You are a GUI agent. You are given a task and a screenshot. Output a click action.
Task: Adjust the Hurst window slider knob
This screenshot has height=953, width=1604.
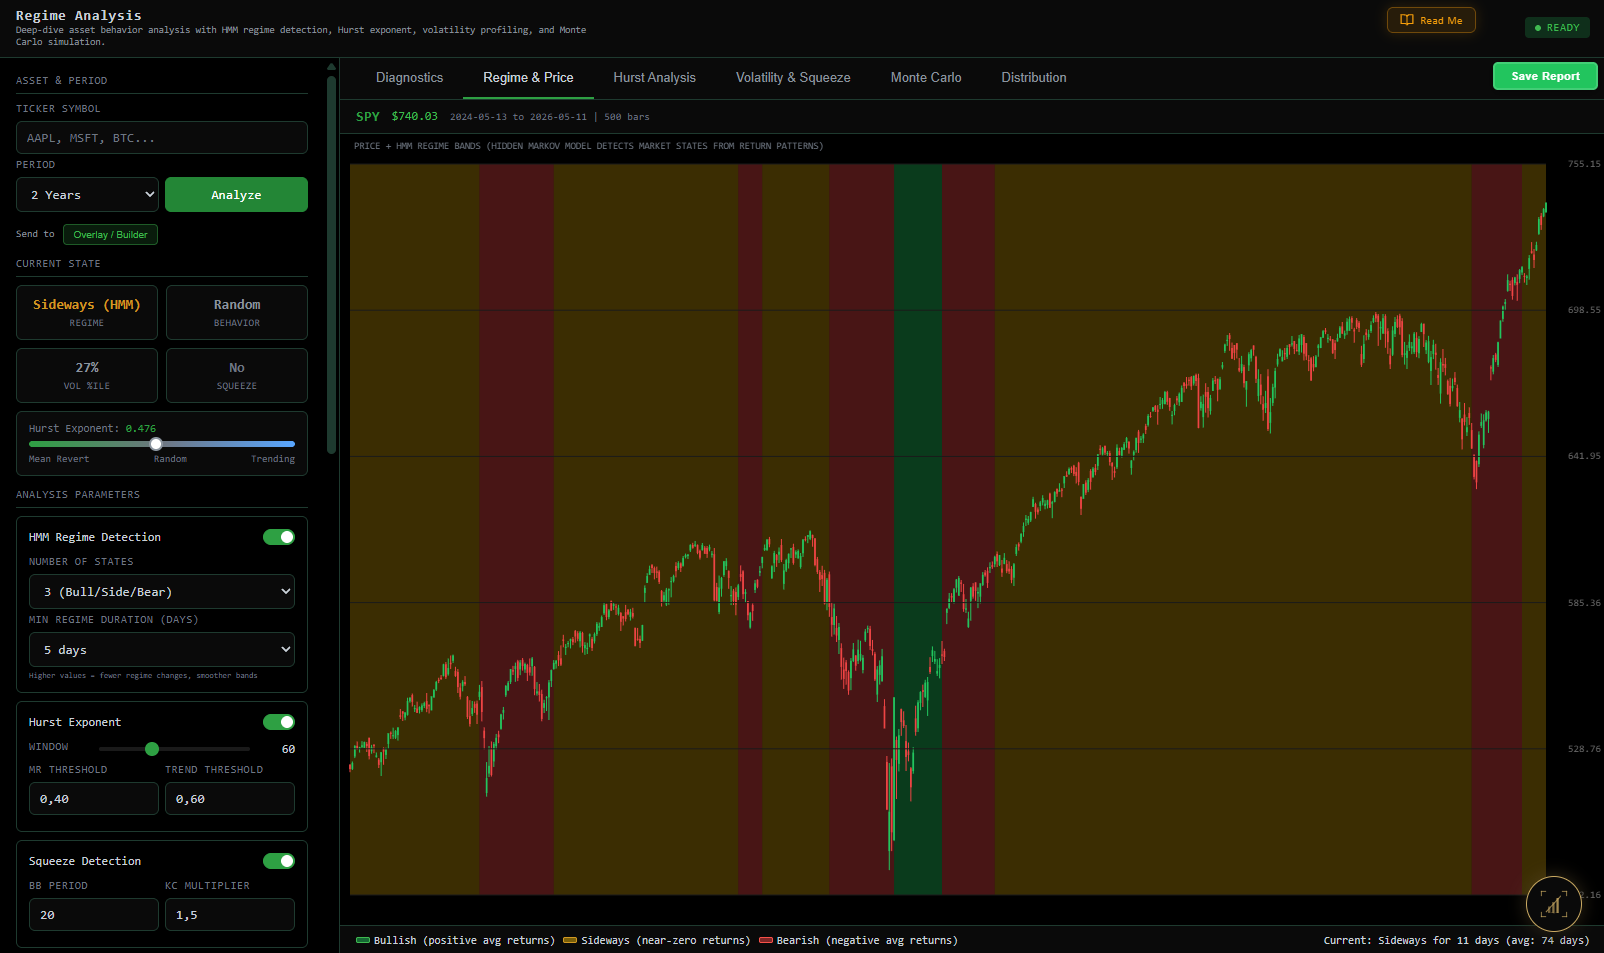(152, 749)
